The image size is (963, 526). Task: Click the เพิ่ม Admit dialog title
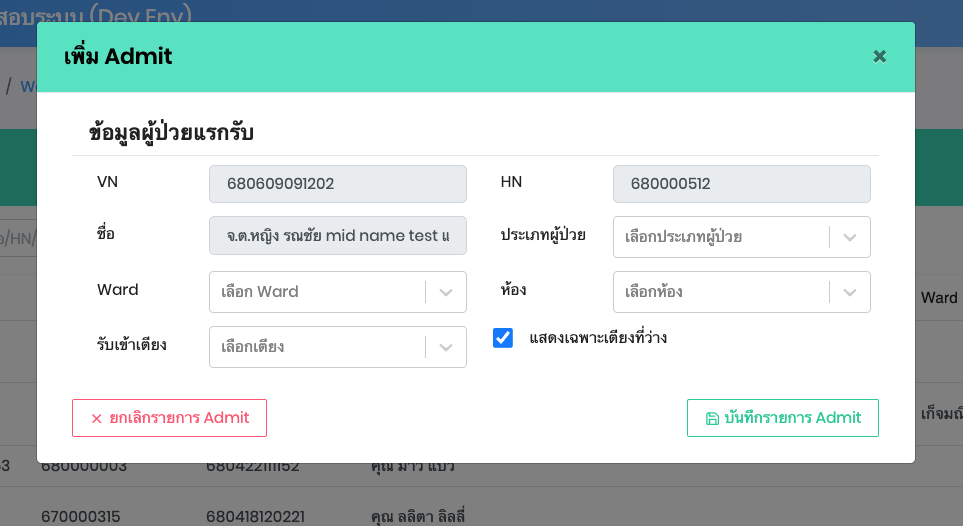tap(118, 56)
